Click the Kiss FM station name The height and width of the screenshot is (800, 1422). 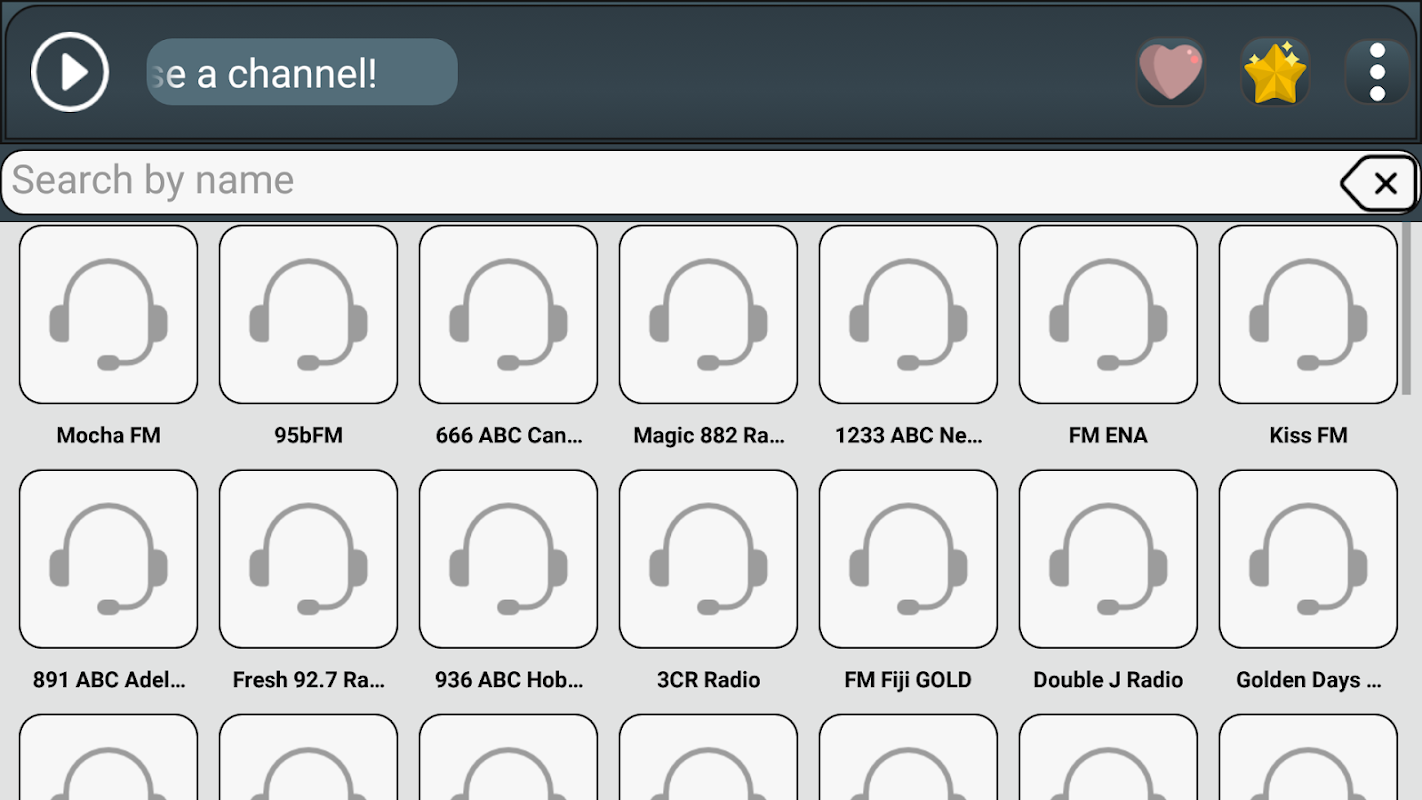[x=1309, y=435]
